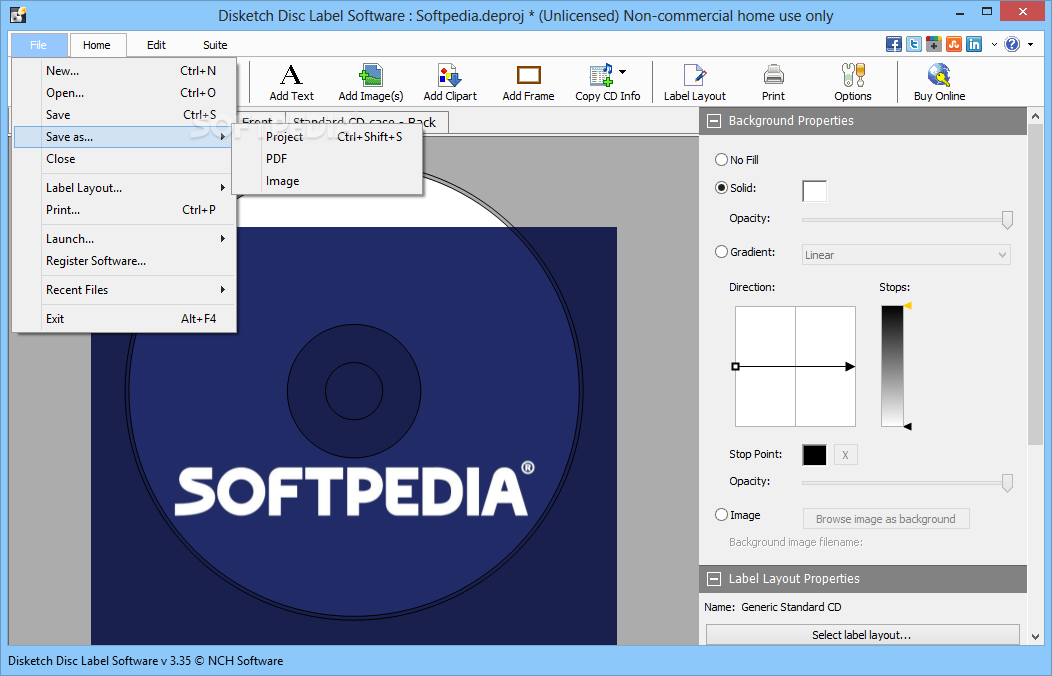Image resolution: width=1052 pixels, height=676 pixels.
Task: Switch to the Home tab
Action: [97, 45]
